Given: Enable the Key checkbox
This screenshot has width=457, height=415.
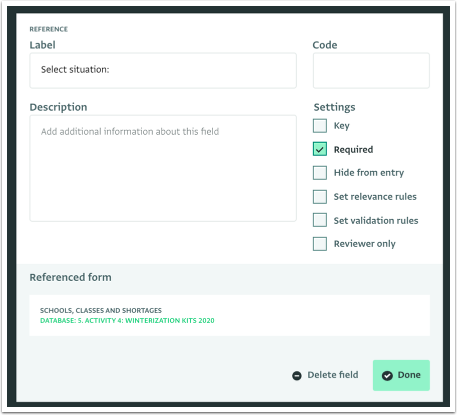Looking at the screenshot, I should coord(320,126).
